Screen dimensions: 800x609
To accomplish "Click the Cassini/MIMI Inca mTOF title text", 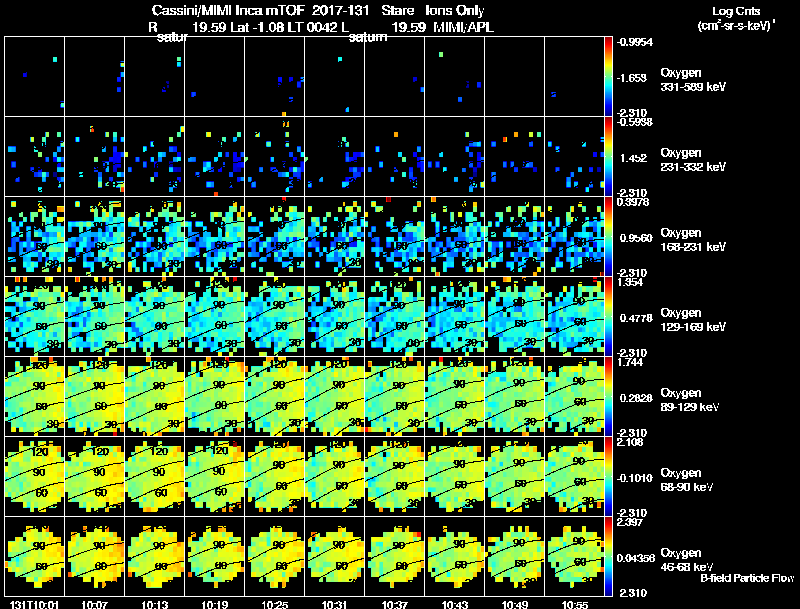I will pos(228,10).
